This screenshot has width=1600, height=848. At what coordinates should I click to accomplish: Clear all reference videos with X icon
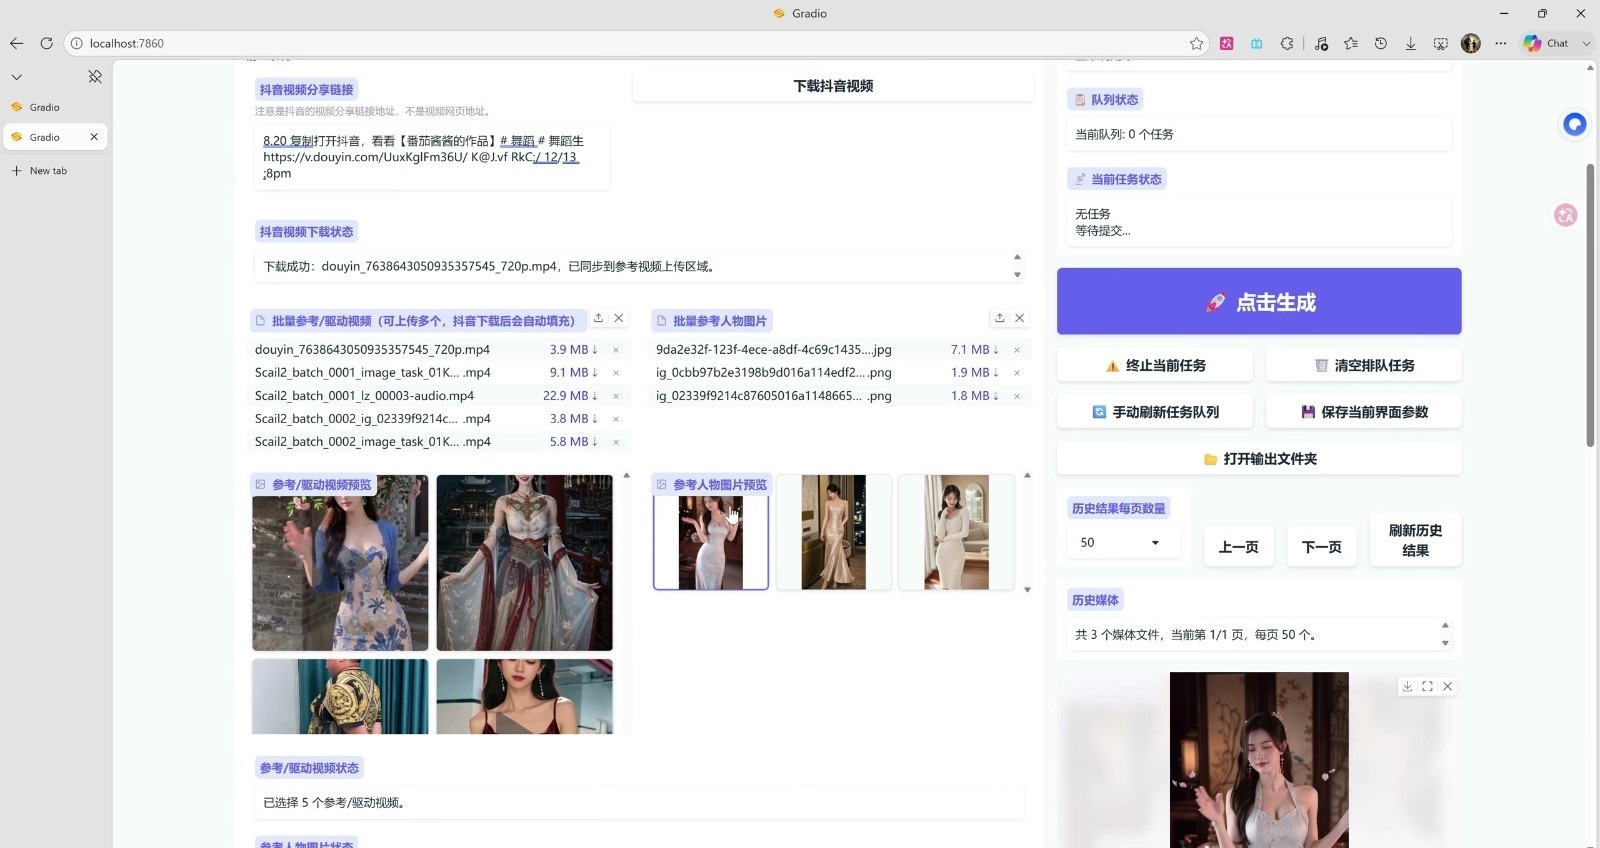click(619, 318)
